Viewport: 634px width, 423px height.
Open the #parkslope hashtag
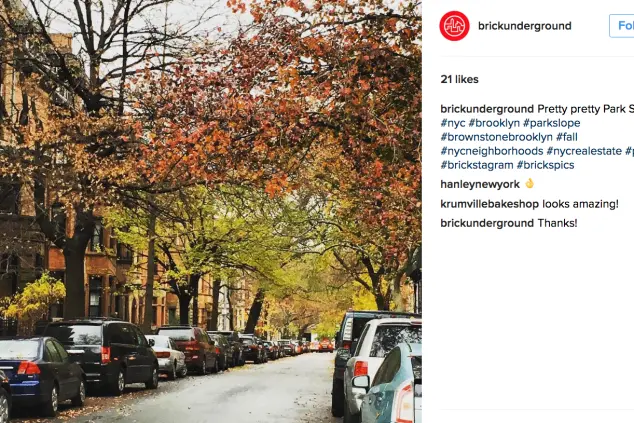(x=552, y=123)
